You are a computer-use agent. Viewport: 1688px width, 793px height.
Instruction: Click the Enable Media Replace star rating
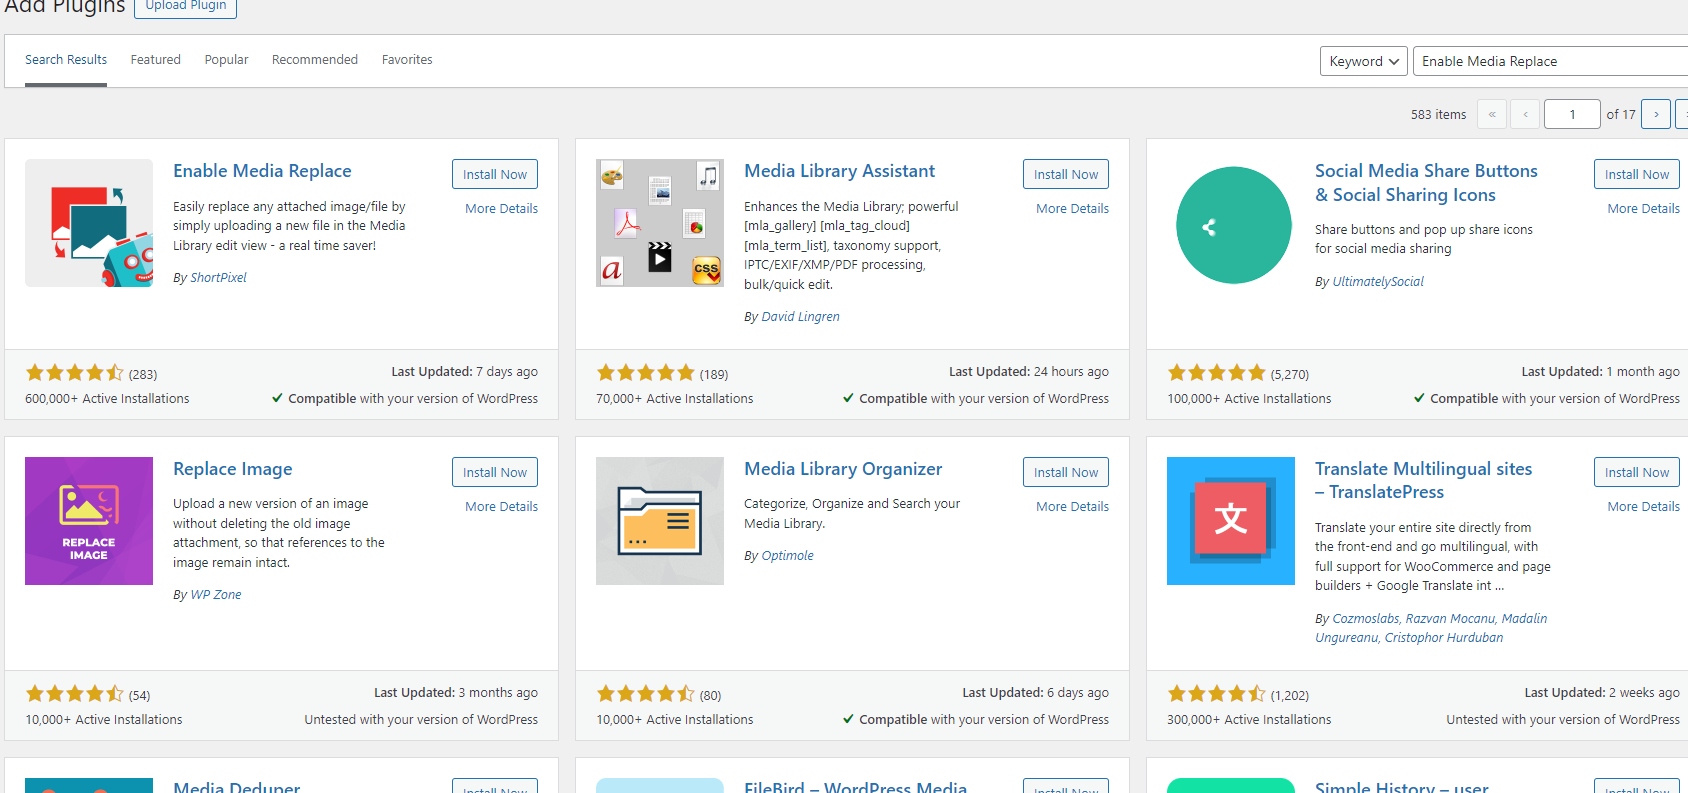(x=75, y=373)
